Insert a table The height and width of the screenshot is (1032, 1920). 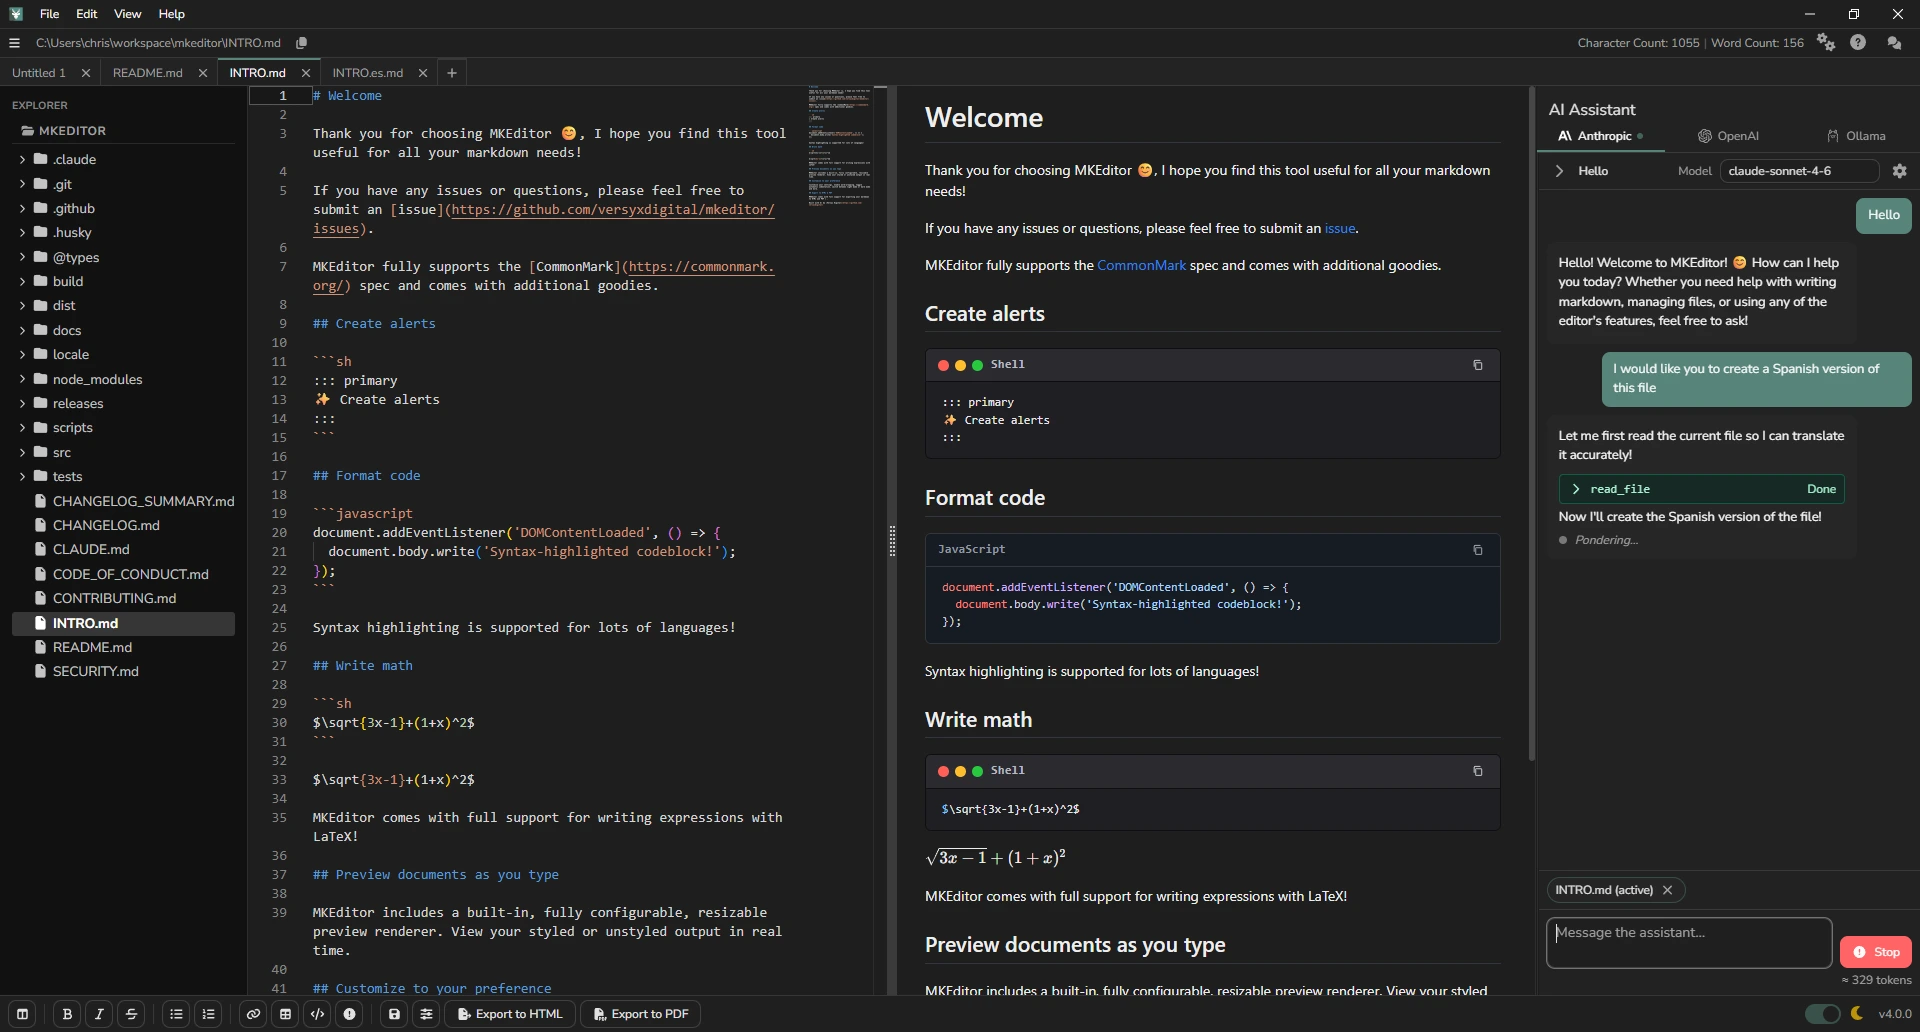pyautogui.click(x=285, y=1014)
